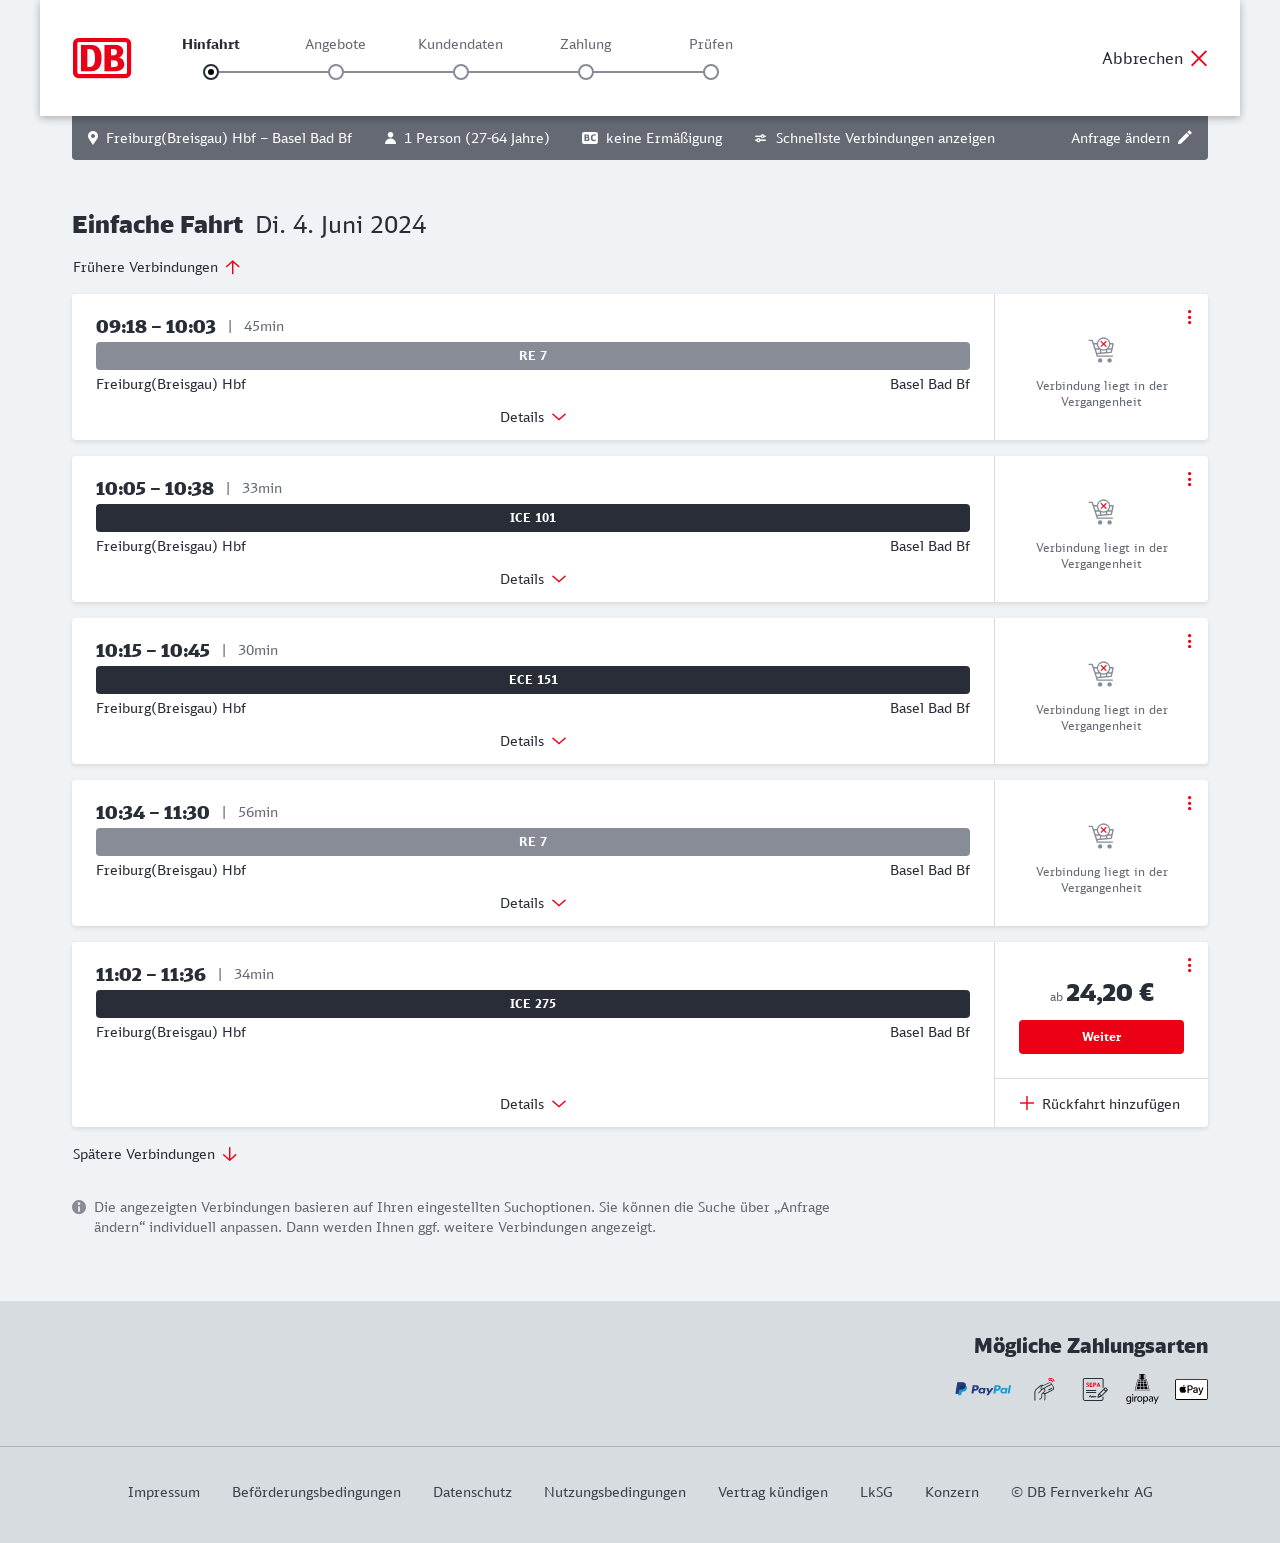Click the giropay payment icon
This screenshot has width=1280, height=1543.
click(x=1142, y=1389)
